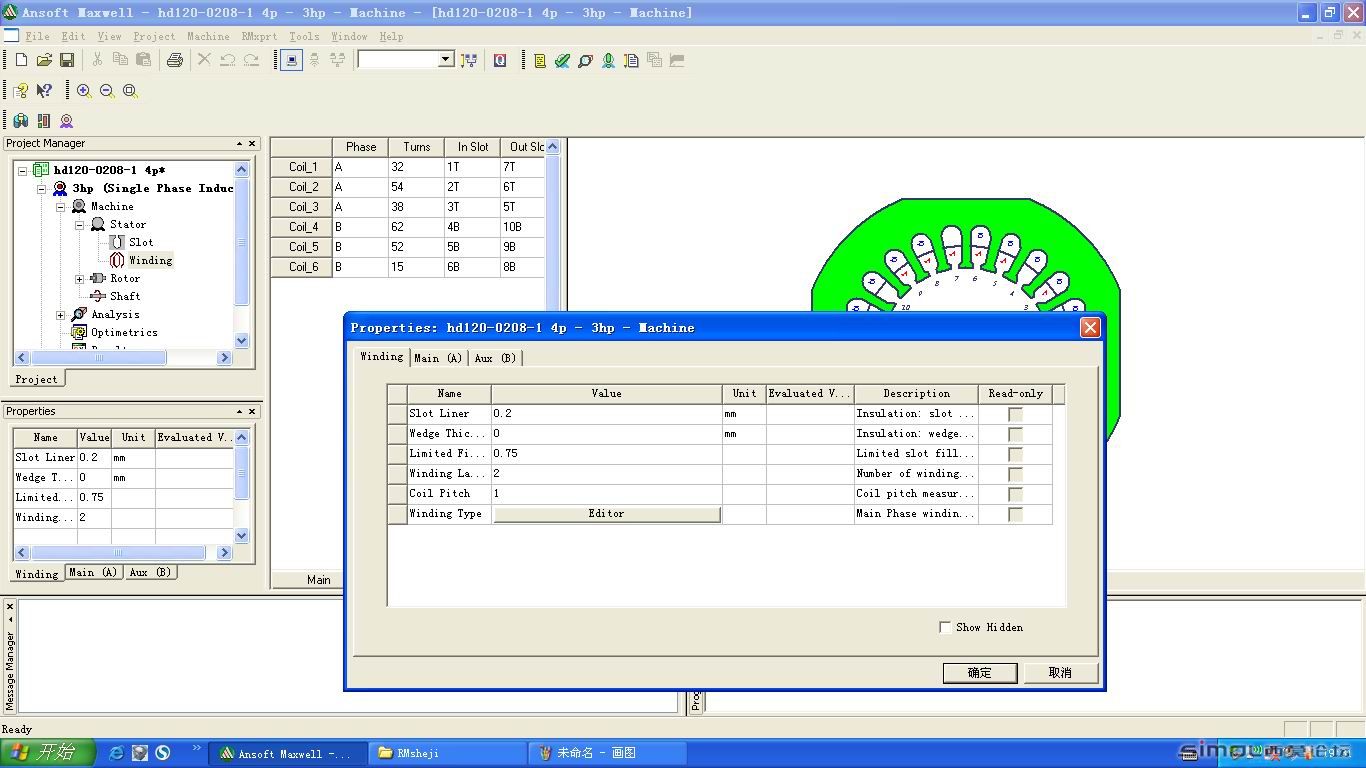Click the Delete X toolbar icon
Viewport: 1366px width, 768px height.
204,60
